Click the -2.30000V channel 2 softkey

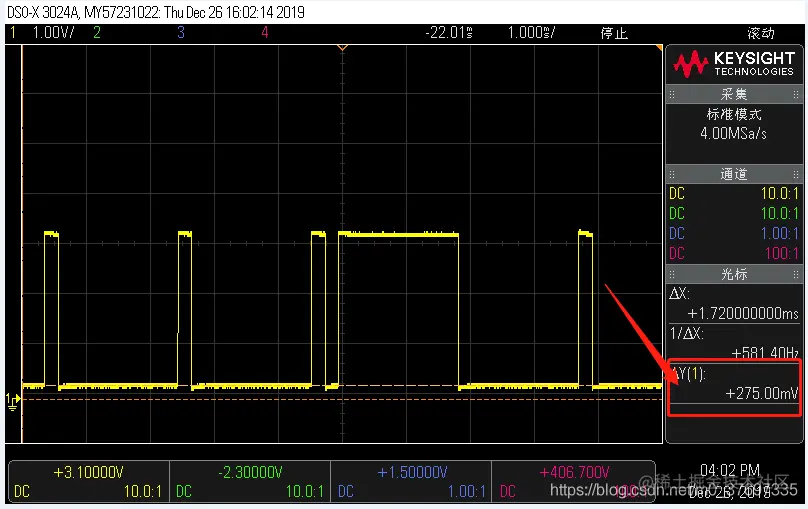tap(250, 482)
